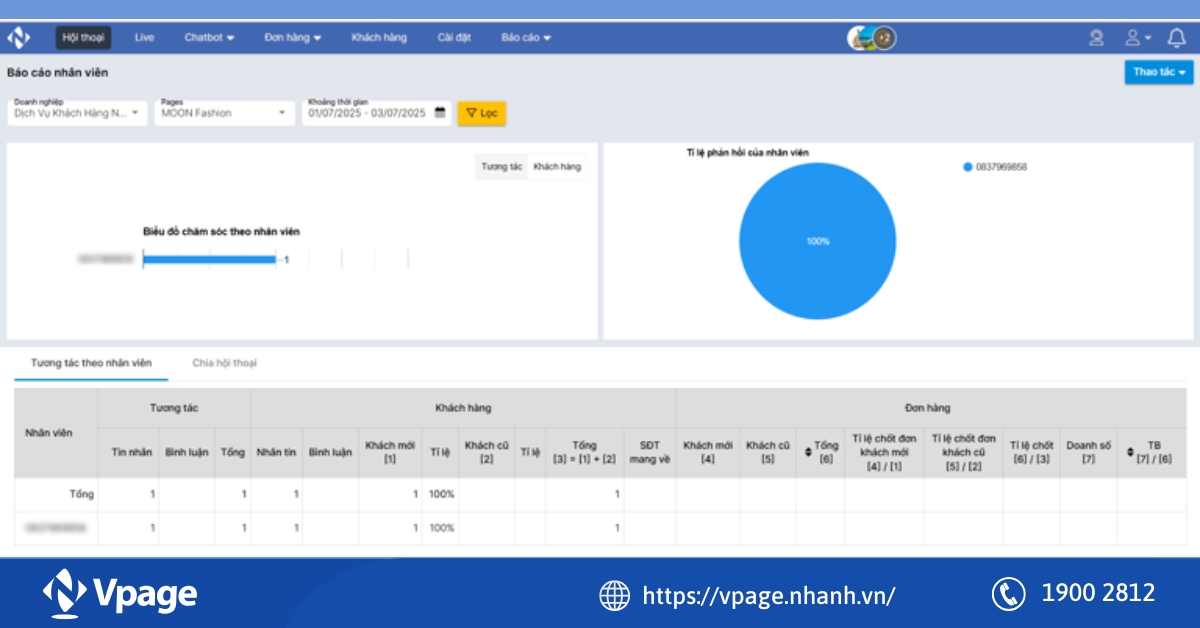
Task: Click the contact person icon in top bar
Action: [x=1098, y=37]
